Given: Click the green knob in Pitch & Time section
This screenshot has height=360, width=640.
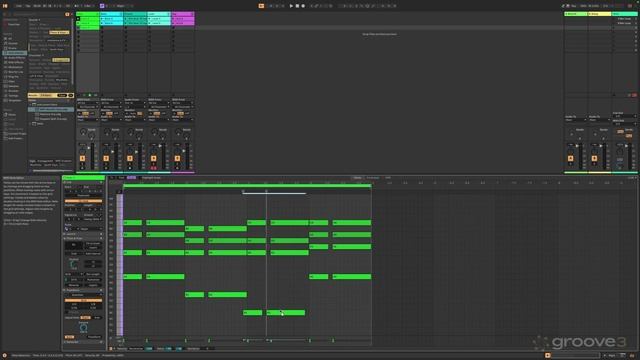Looking at the screenshot, I should 74,265.
